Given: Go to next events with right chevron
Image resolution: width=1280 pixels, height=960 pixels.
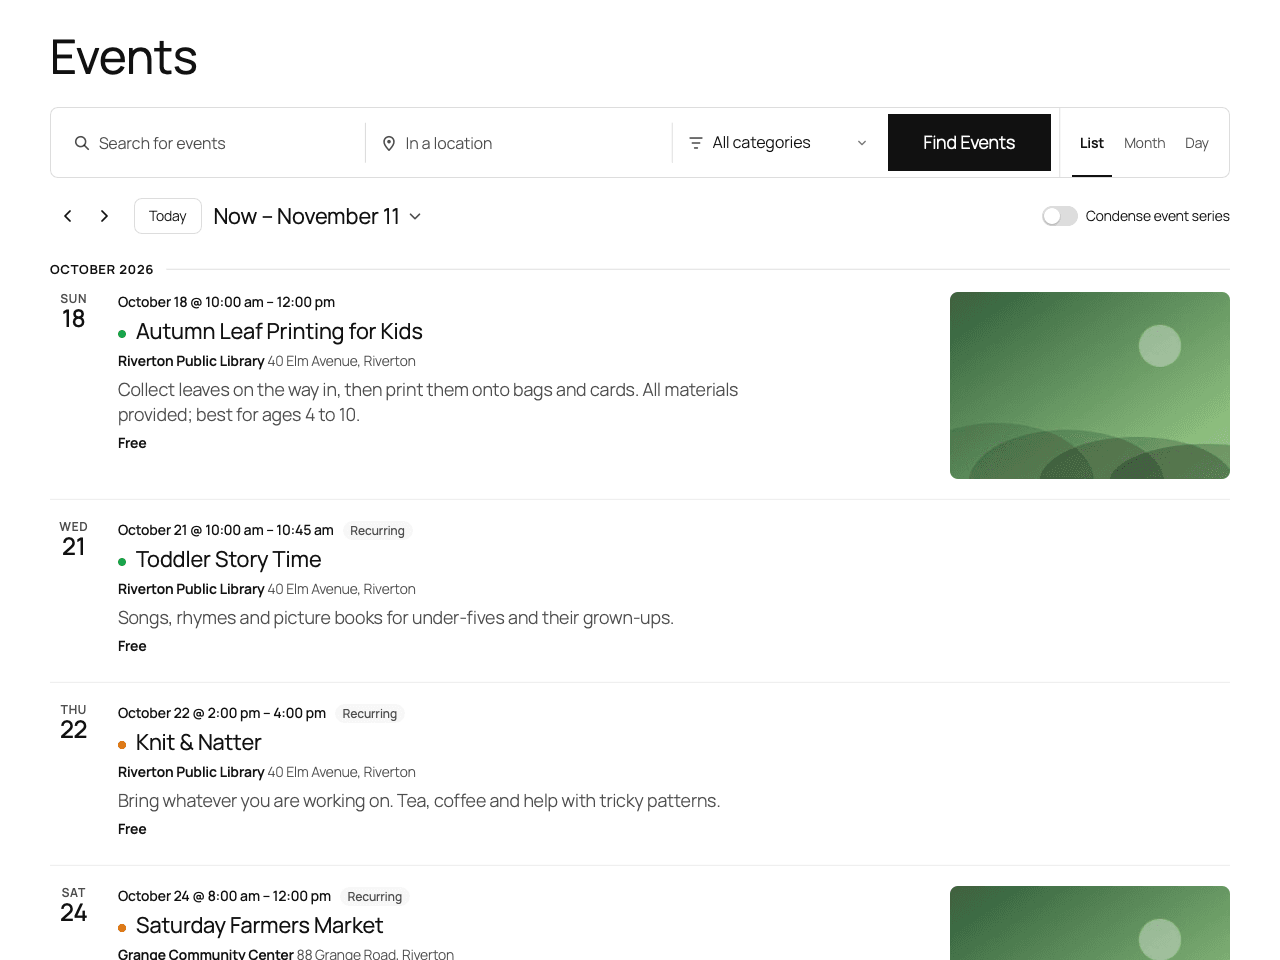Looking at the screenshot, I should pyautogui.click(x=104, y=216).
